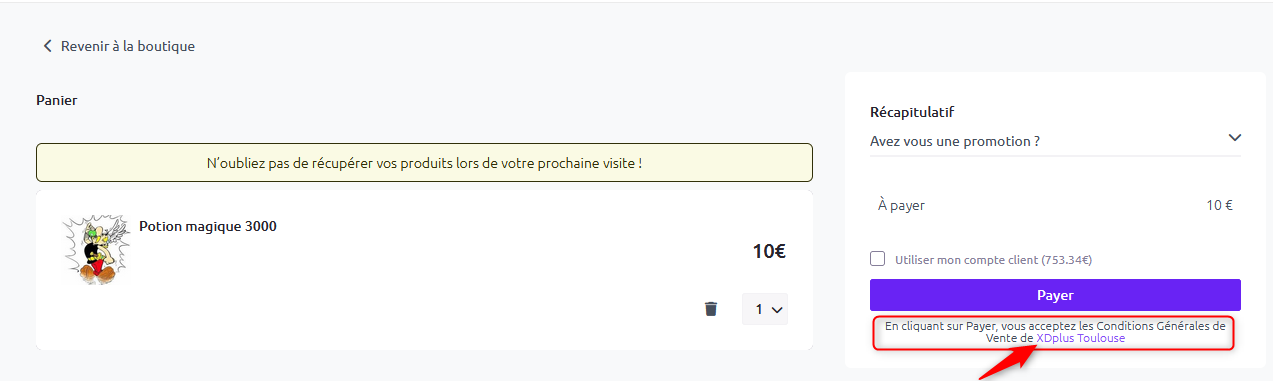This screenshot has height=381, width=1273.
Task: Expand the Avez vous une promotion section
Action: tap(1055, 140)
